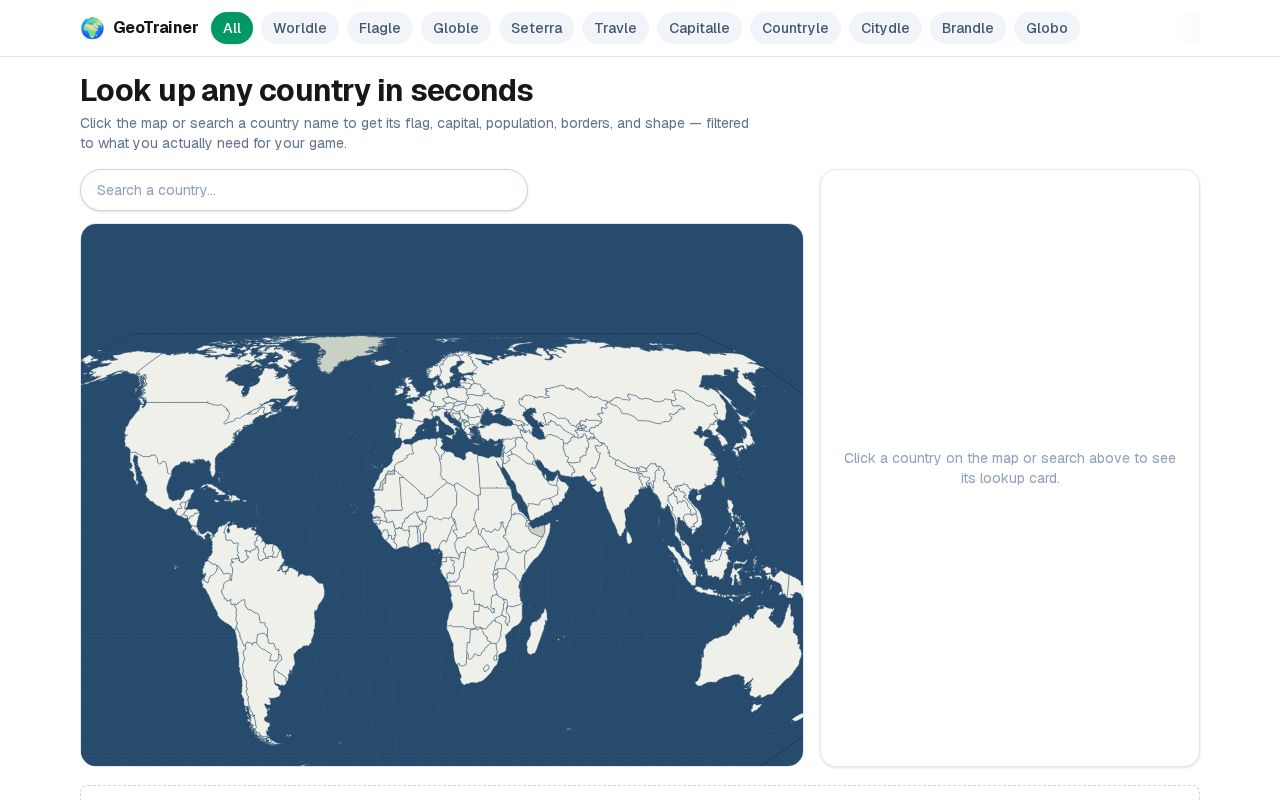Select the Countryle game filter
The image size is (1280, 800).
coord(795,28)
